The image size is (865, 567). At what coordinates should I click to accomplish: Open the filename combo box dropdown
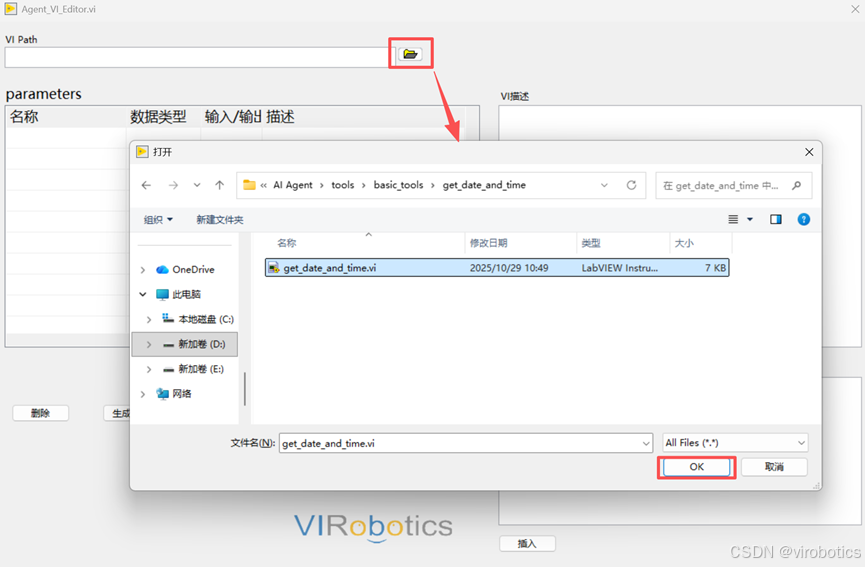pos(646,443)
